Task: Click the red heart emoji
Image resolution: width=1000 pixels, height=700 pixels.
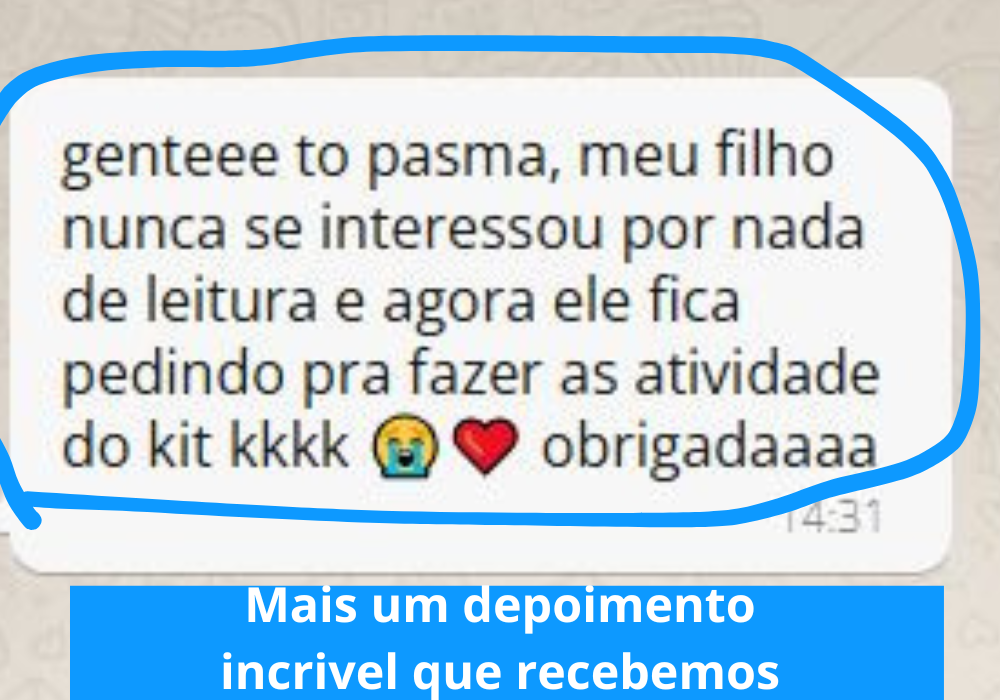Action: (x=485, y=446)
